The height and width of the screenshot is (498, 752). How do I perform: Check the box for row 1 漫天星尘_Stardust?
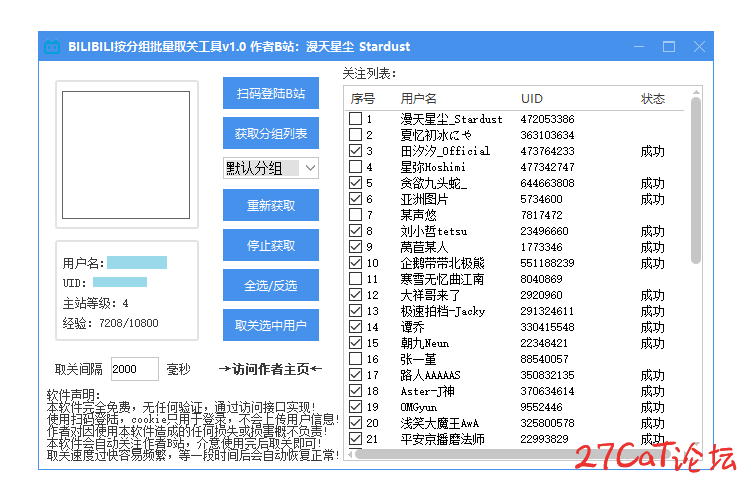tap(355, 119)
